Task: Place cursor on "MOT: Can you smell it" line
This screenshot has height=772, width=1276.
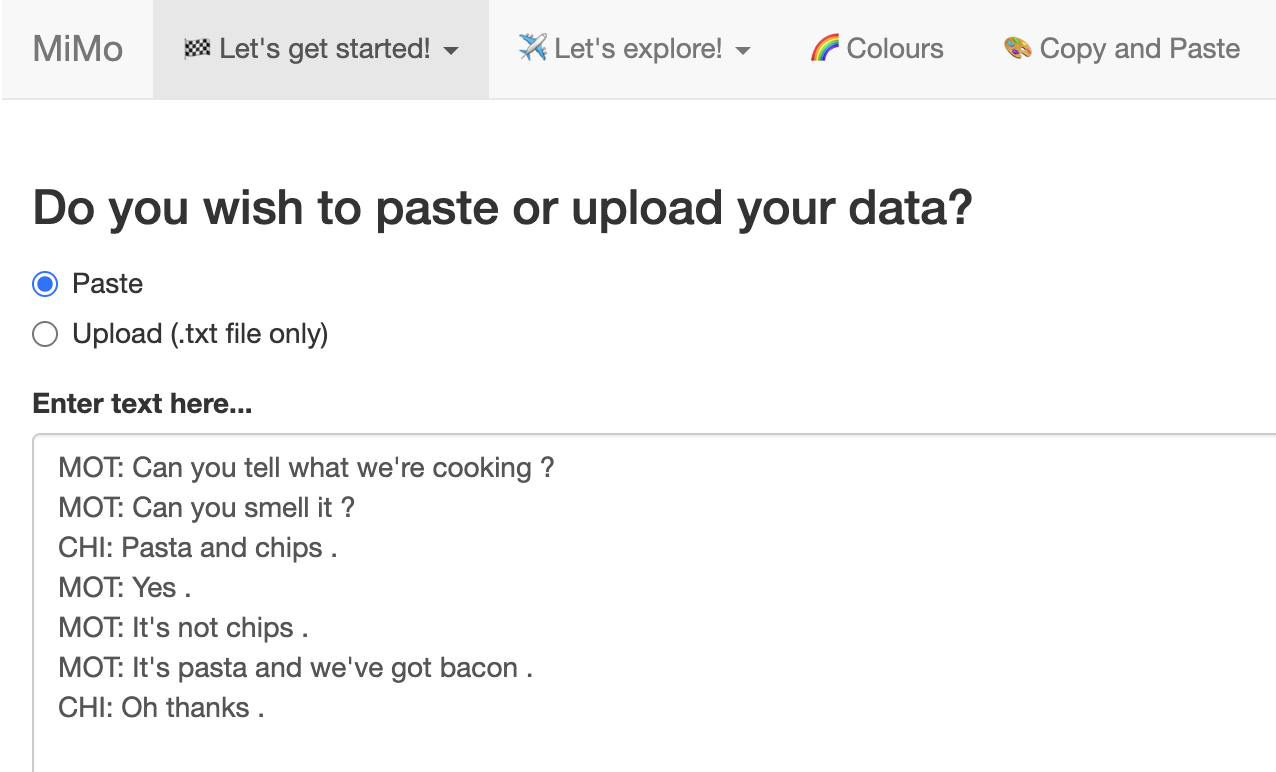Action: pos(206,508)
